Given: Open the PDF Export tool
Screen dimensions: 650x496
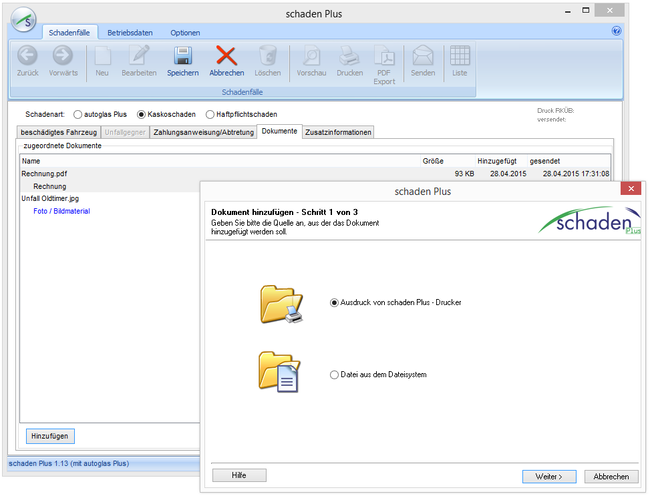Looking at the screenshot, I should (x=384, y=60).
